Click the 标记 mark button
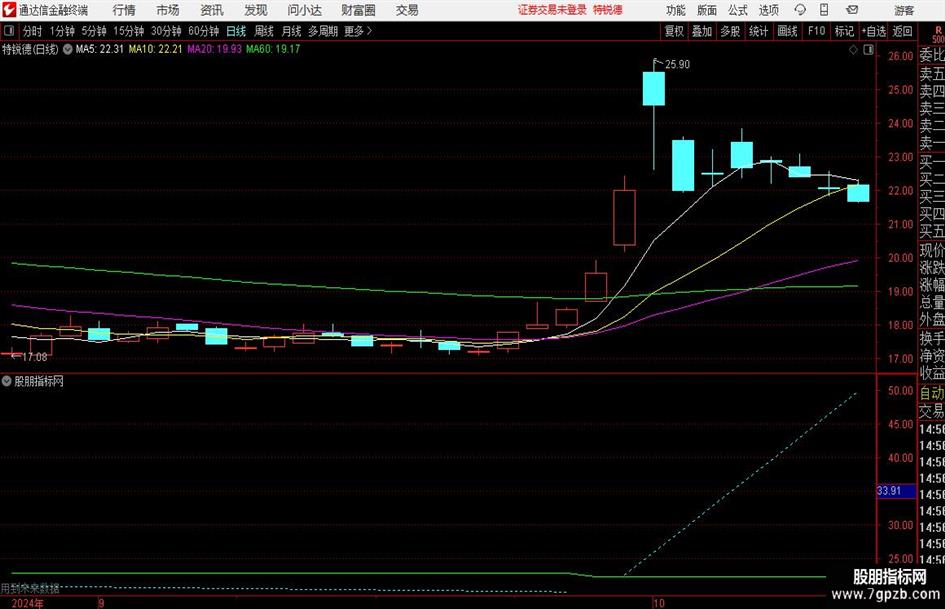 tap(844, 31)
